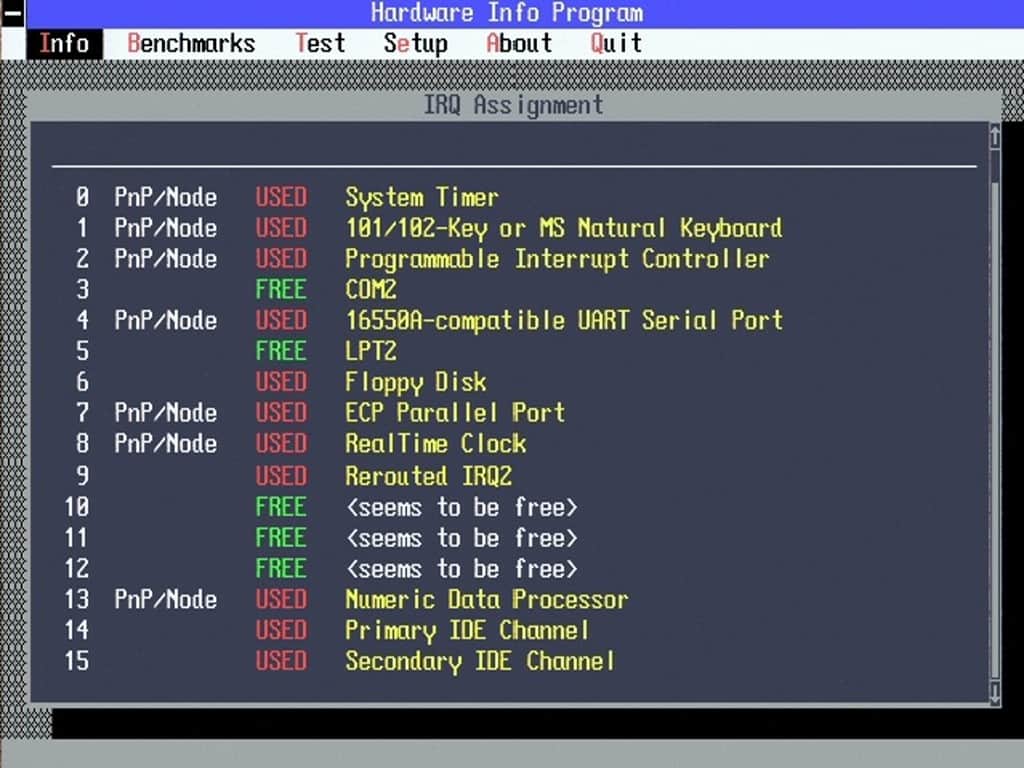Viewport: 1024px width, 768px height.
Task: Click the USED status of IRQ 0
Action: 281,197
